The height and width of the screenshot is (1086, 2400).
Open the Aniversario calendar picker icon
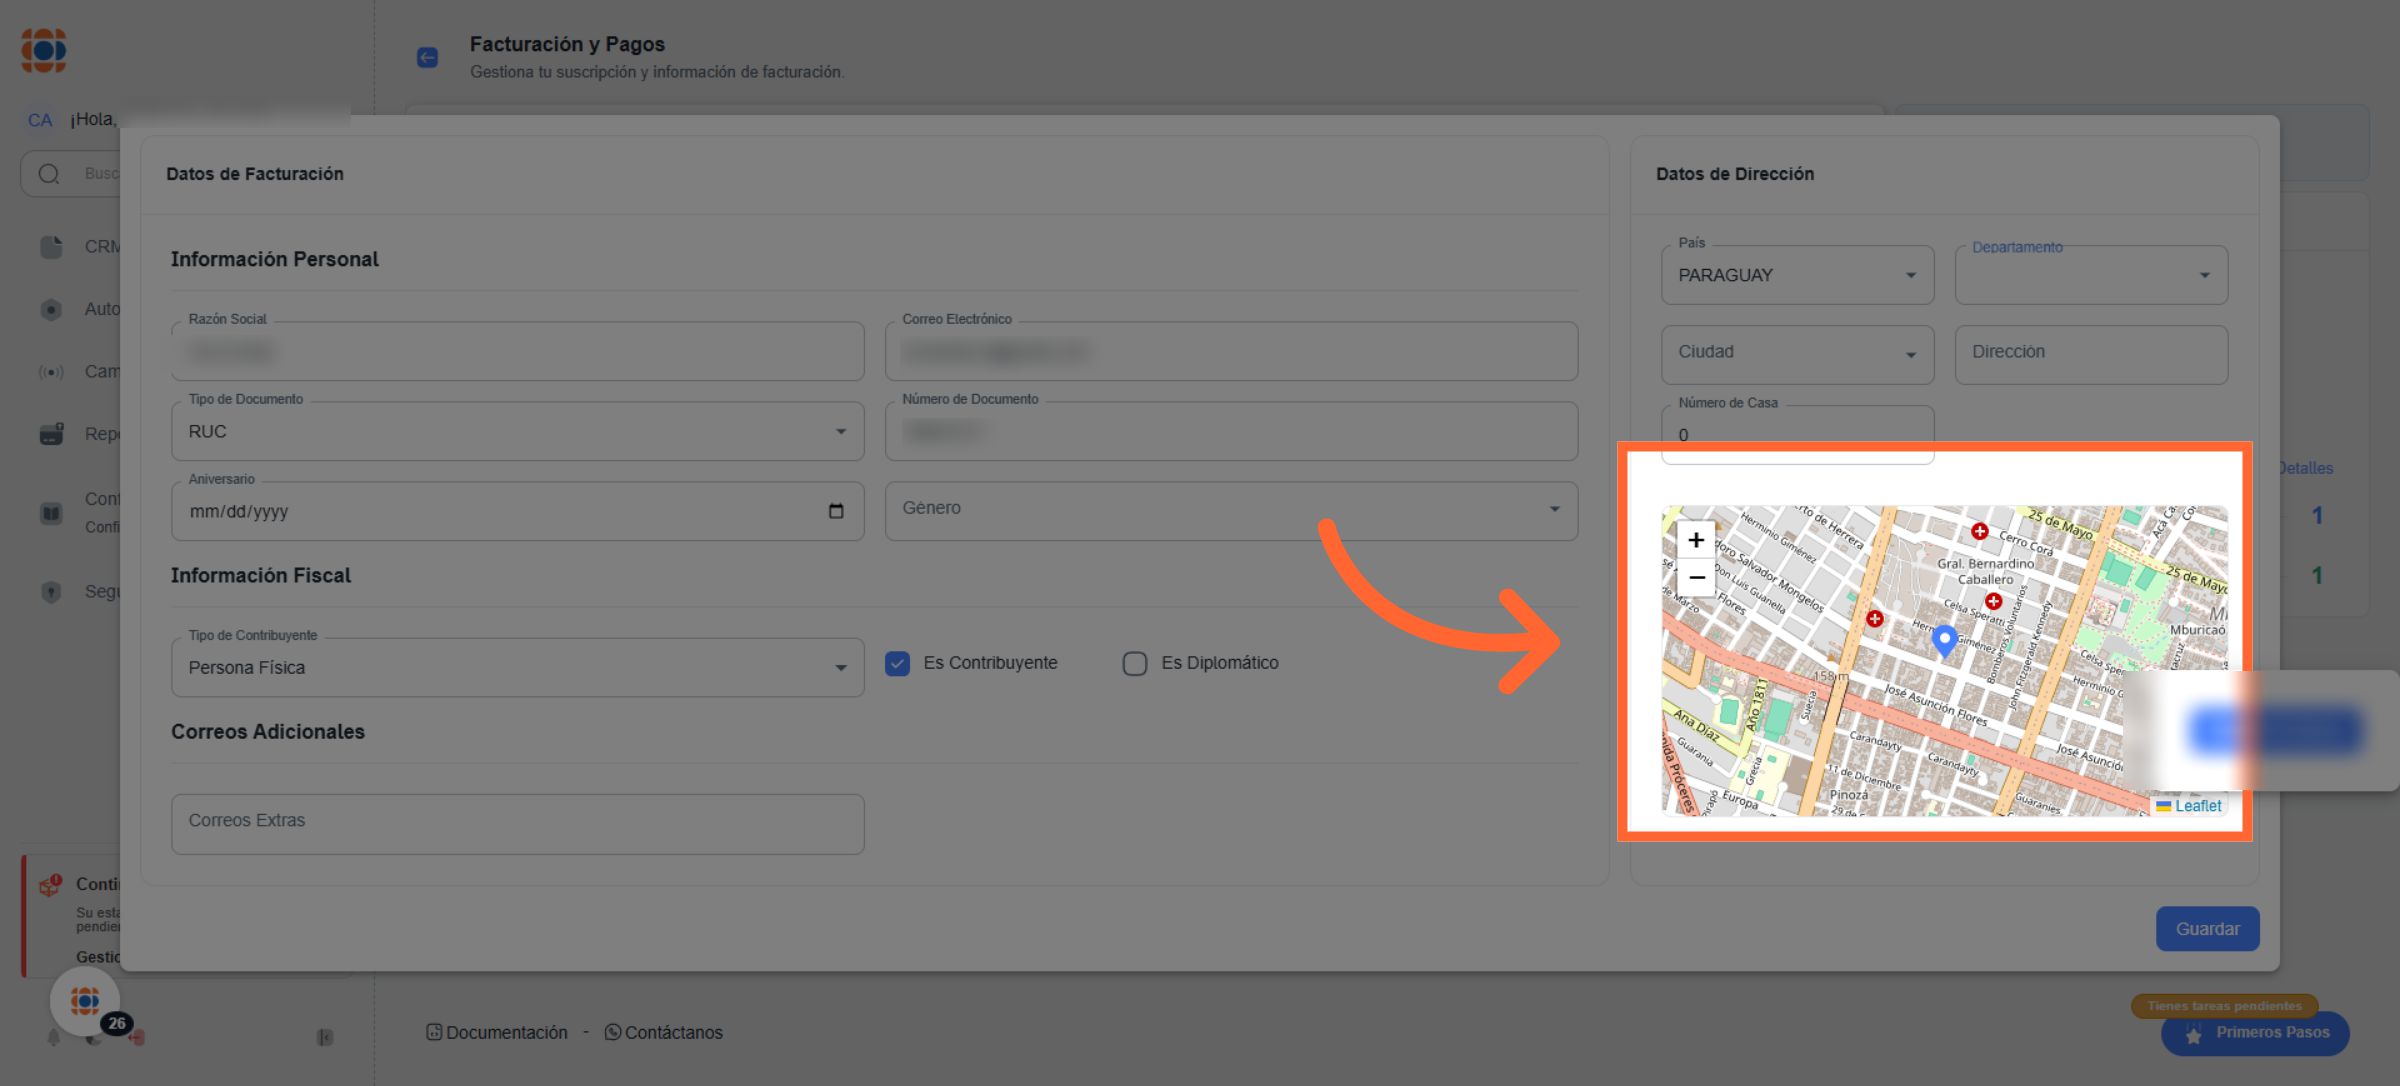[836, 511]
